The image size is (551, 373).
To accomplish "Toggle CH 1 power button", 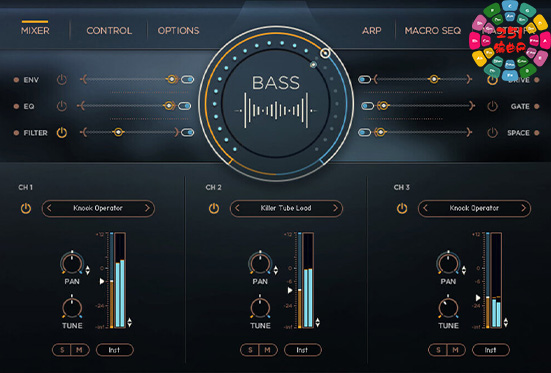I will (26, 208).
